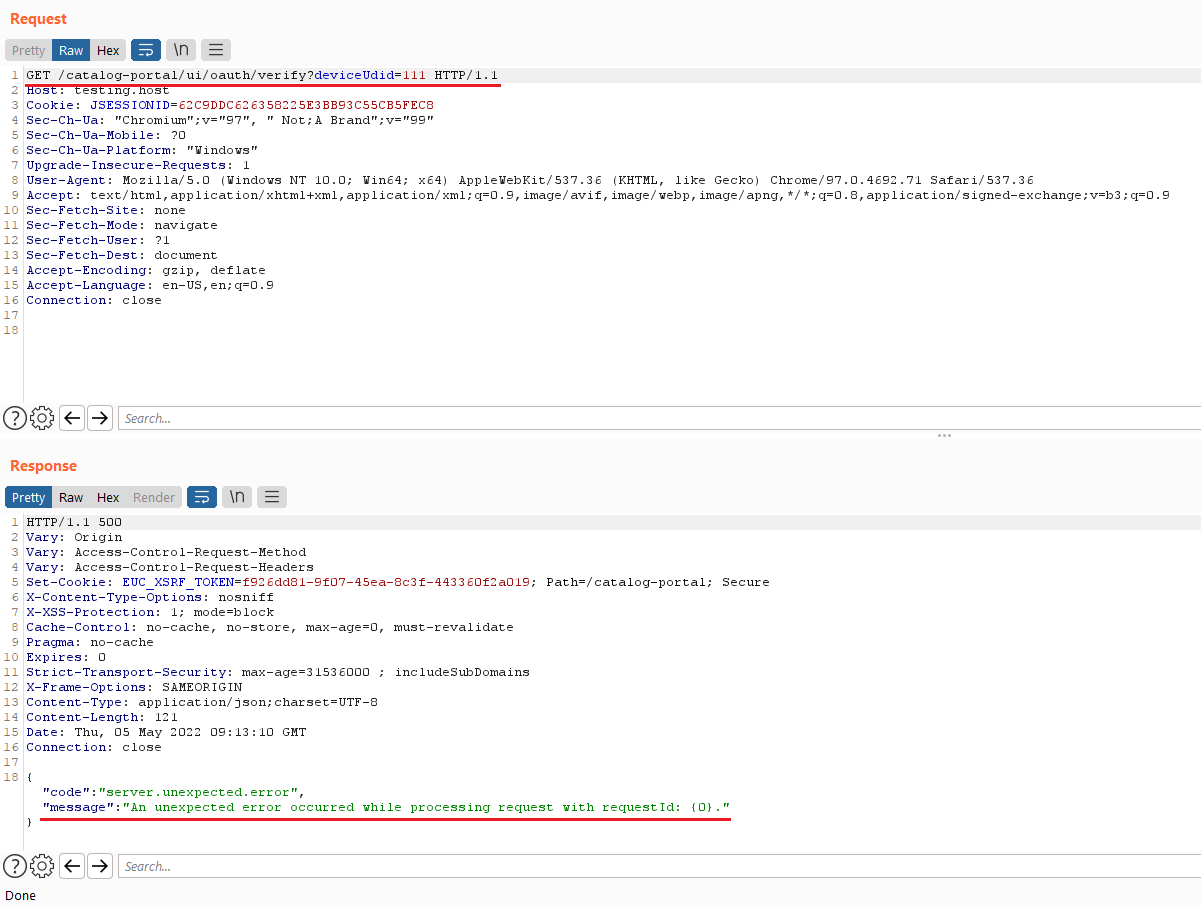Screen dimensions: 1201x907
Task: Click the X-XSS-Protection header line
Action: (150, 612)
